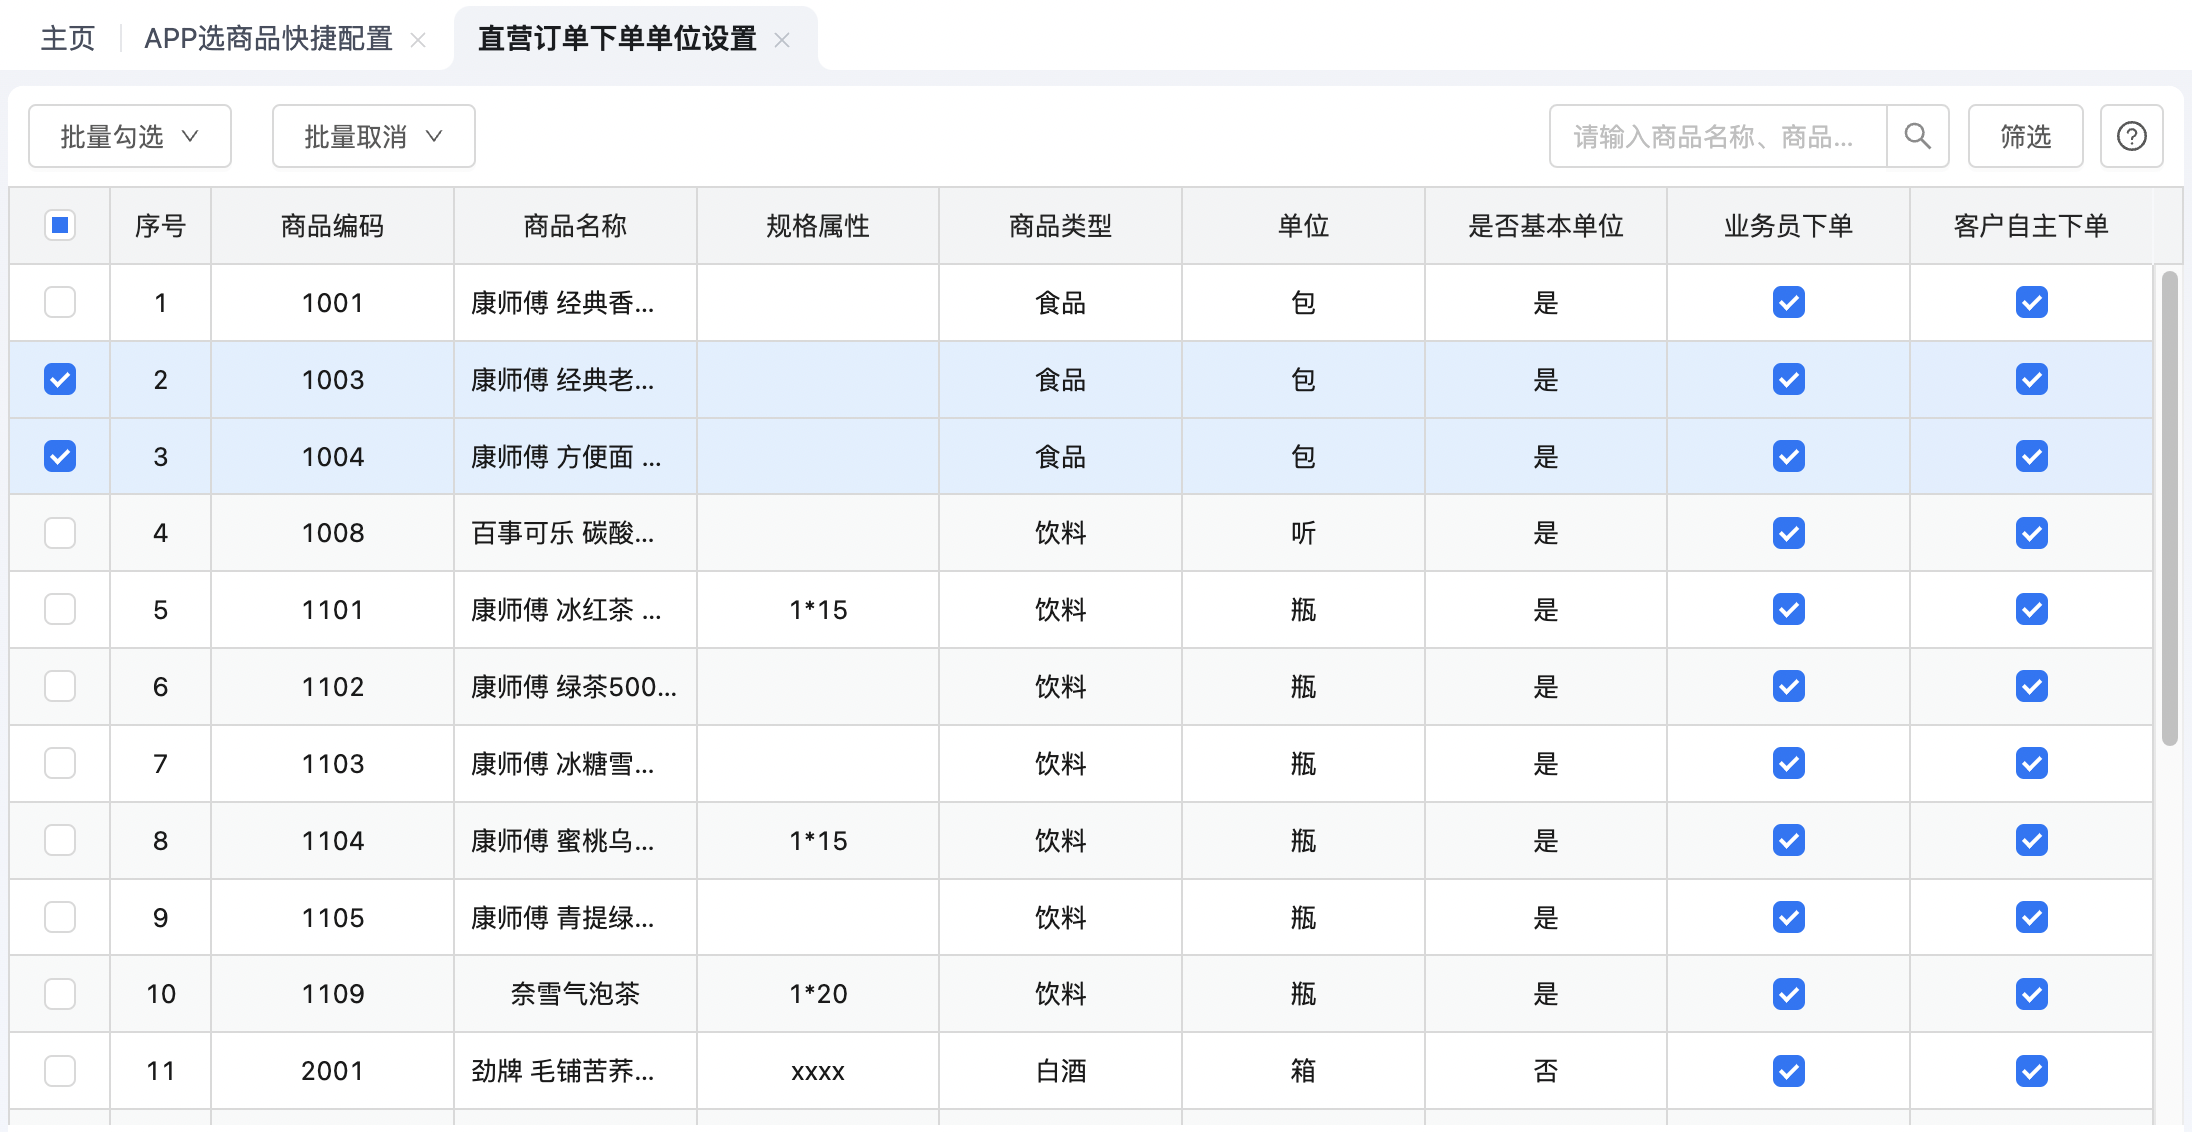Click the 箱 unit cell
This screenshot has height=1132, width=2192.
(1304, 1071)
